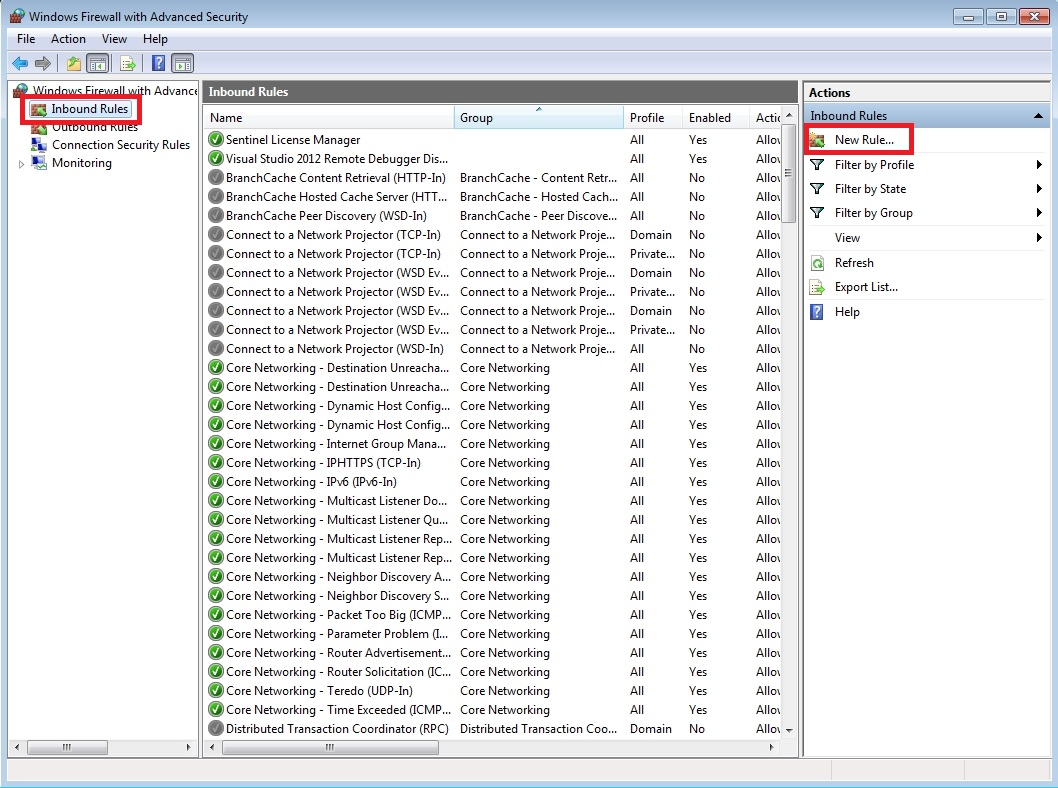Select Connection Security Rules node
Screen dimensions: 1058x788
120,145
